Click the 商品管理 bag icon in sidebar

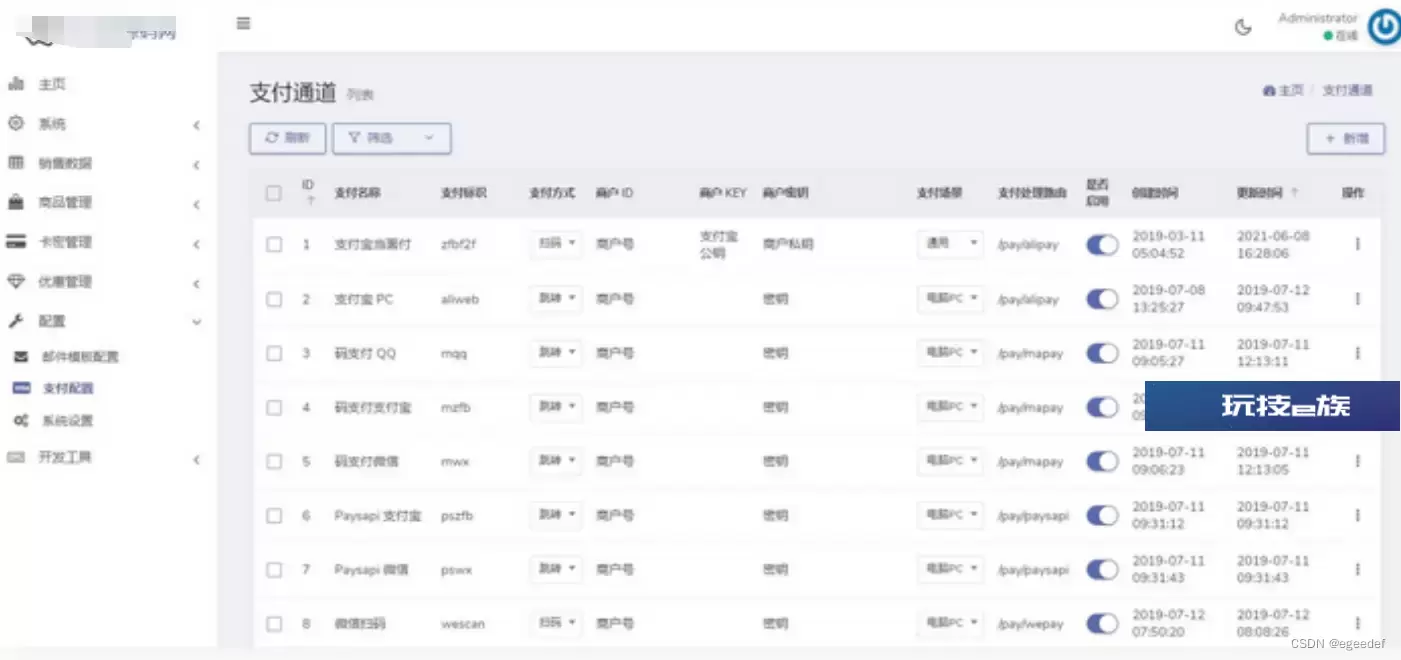click(16, 203)
